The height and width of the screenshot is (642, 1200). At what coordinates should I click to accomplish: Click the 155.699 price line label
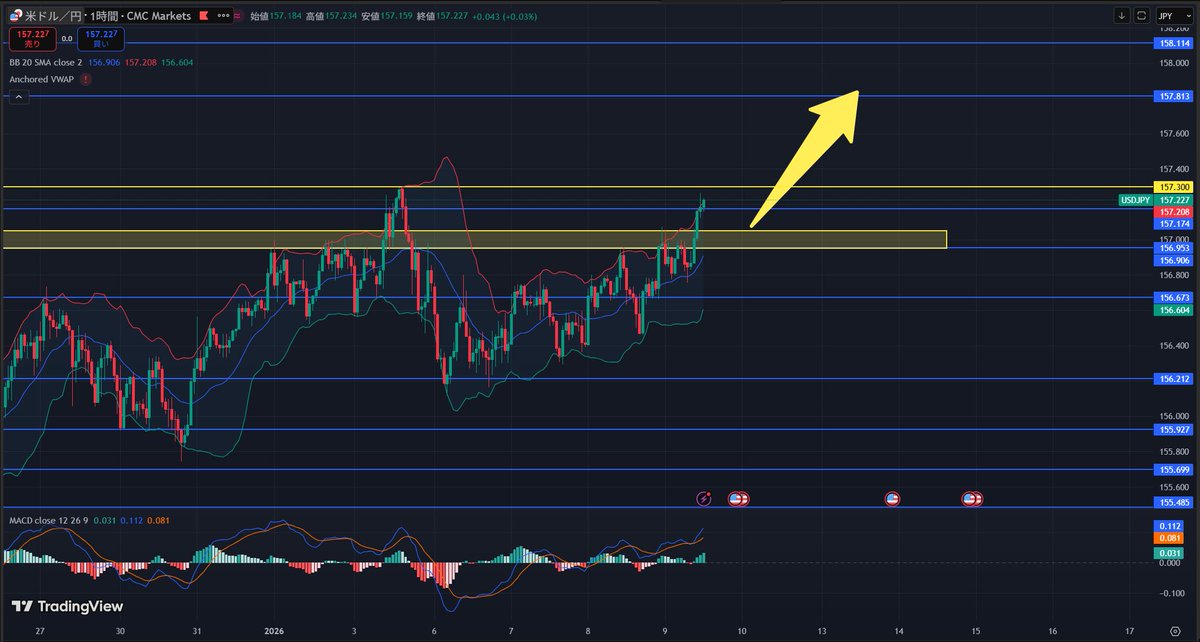tap(1172, 469)
